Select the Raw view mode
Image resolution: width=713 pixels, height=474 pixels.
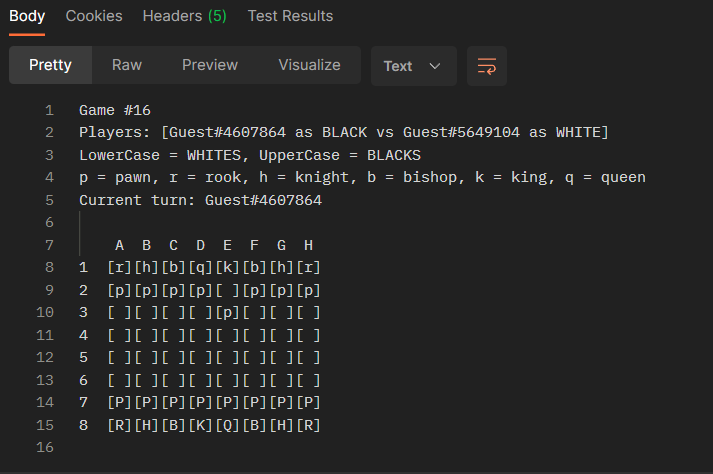pos(127,65)
